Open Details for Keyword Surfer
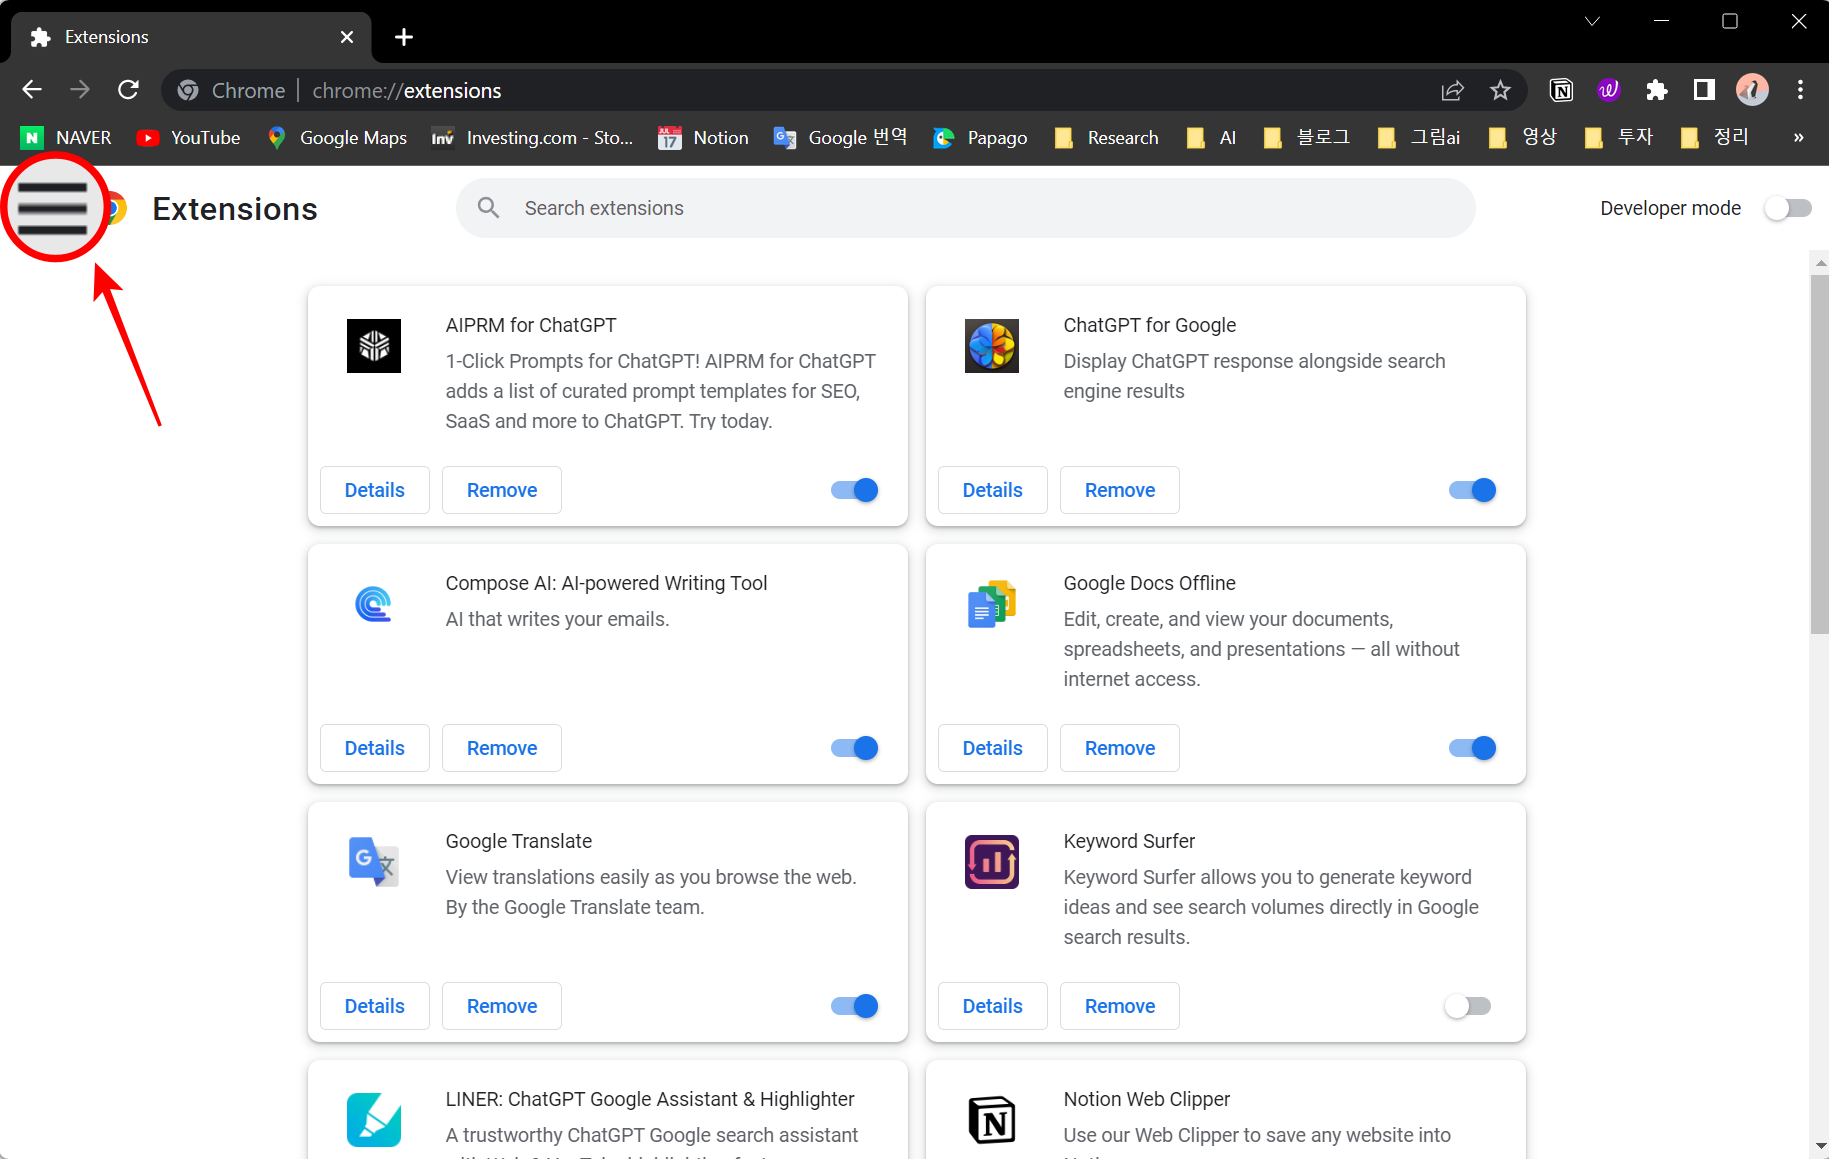The width and height of the screenshot is (1829, 1159). coord(993,1006)
